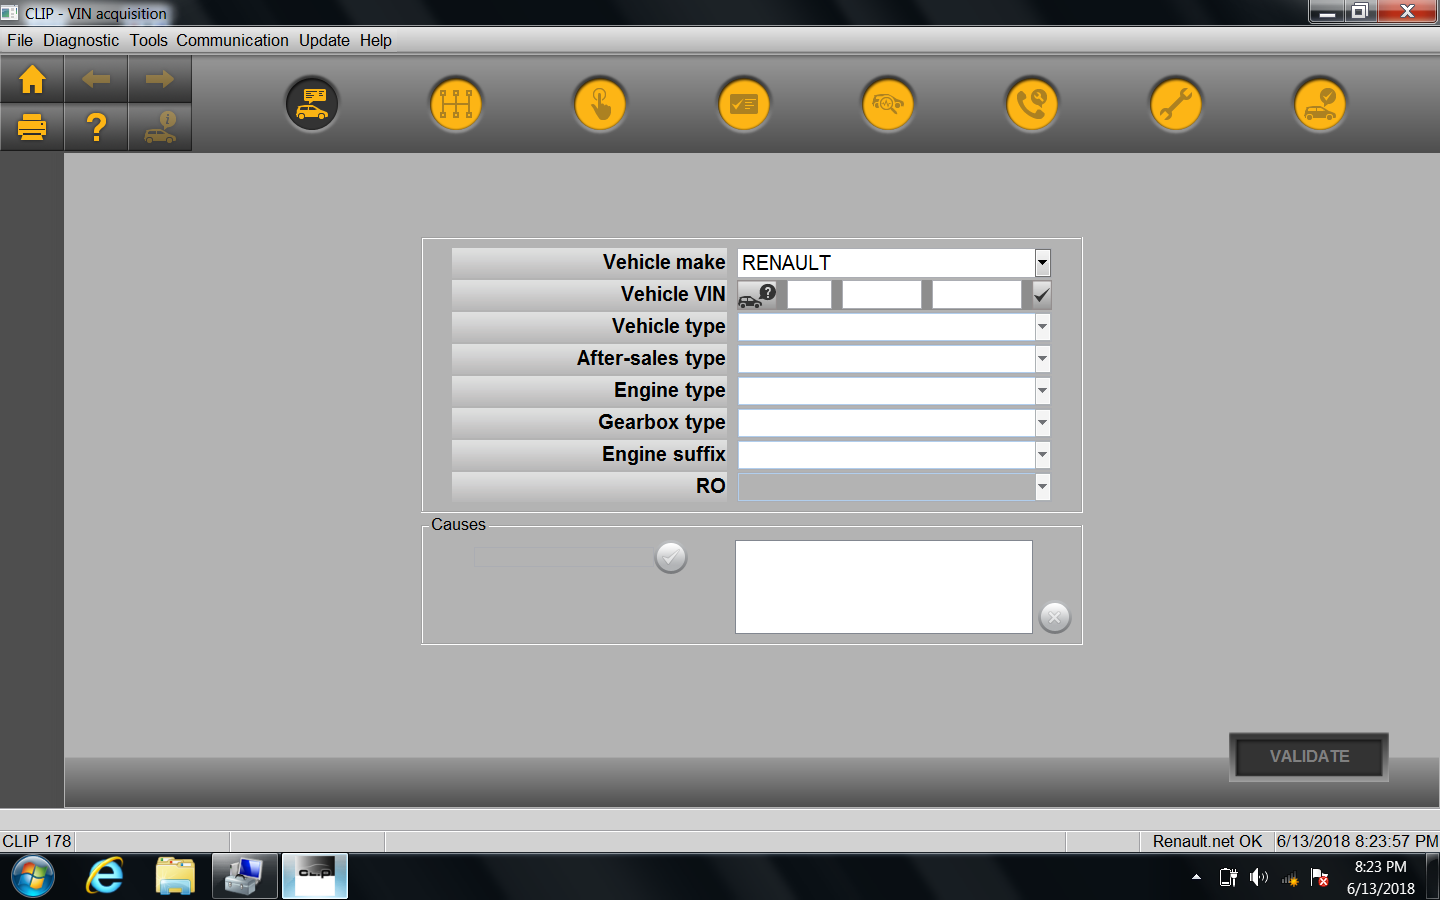Screen dimensions: 1440x900
Task: Click the touch finger pointer icon
Action: click(600, 104)
